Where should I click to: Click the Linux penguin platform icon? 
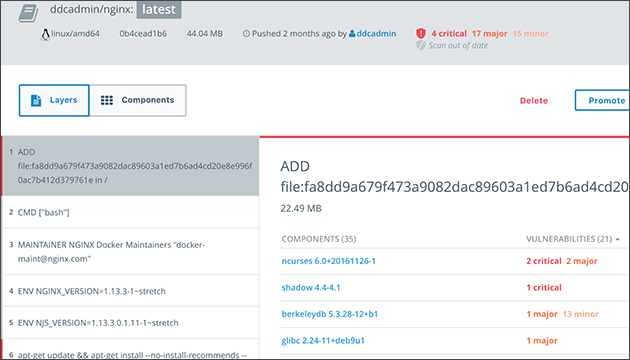[x=45, y=35]
